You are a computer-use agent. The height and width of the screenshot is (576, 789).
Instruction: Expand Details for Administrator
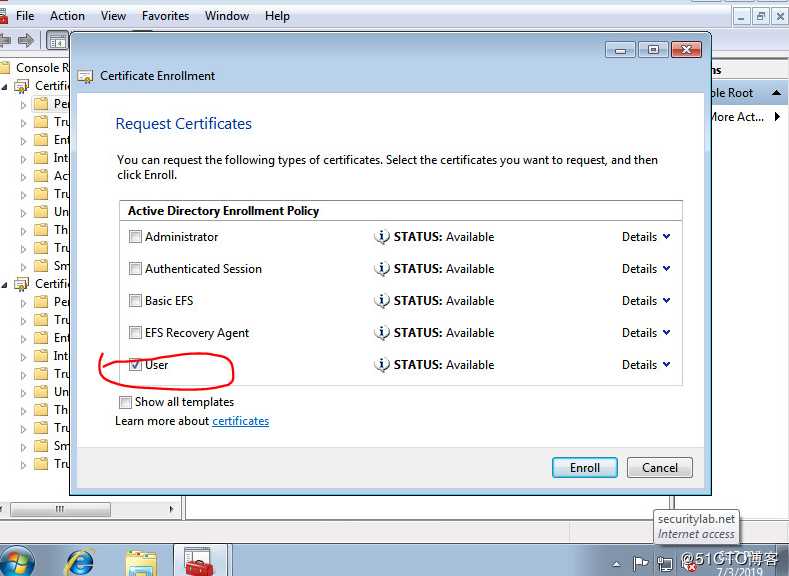646,236
